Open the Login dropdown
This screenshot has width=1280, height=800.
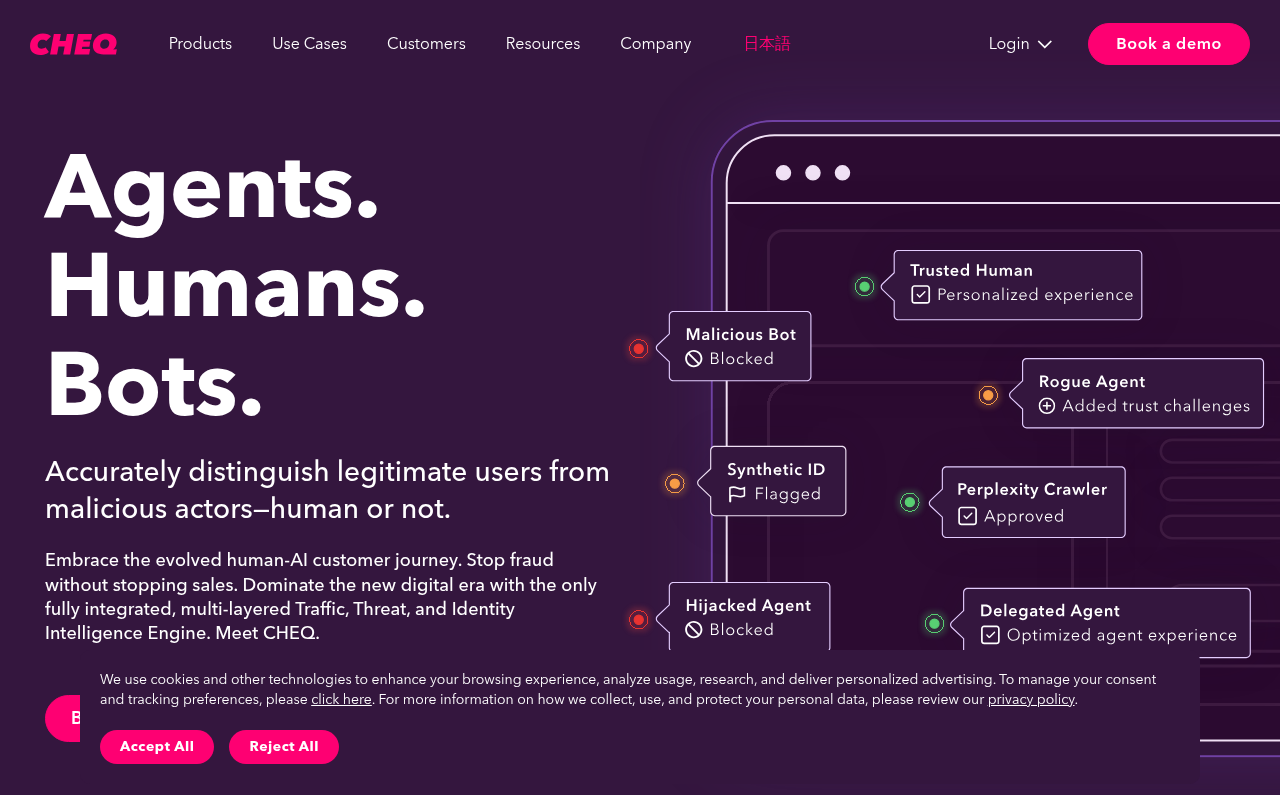pyautogui.click(x=1019, y=44)
